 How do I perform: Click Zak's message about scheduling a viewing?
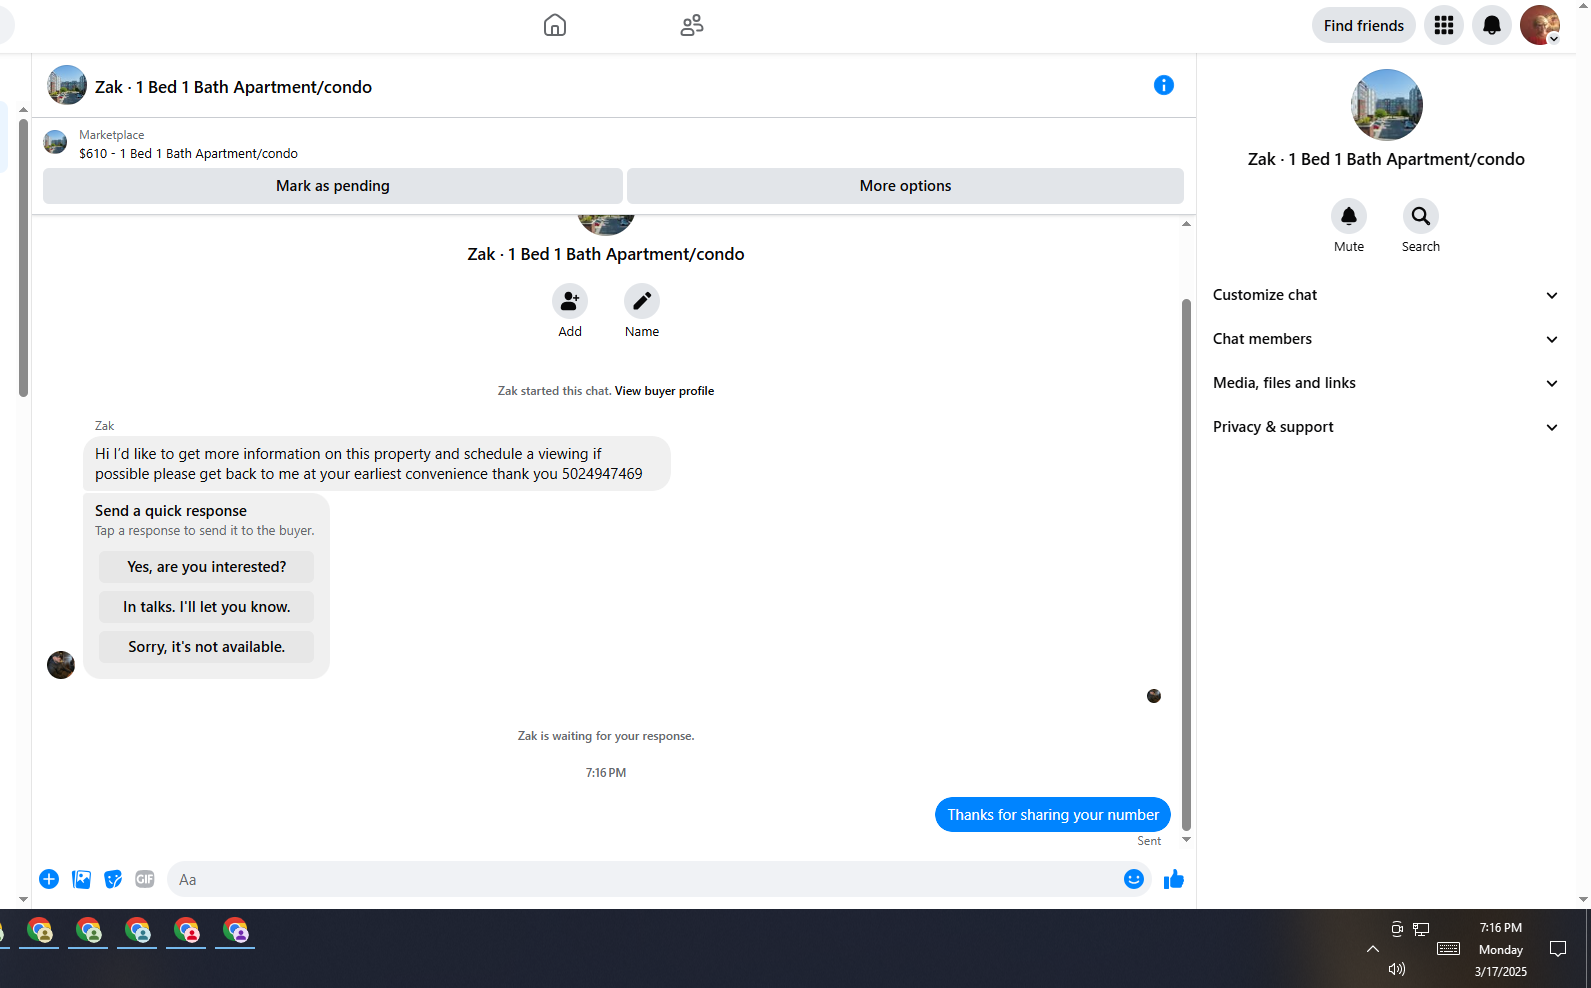click(377, 464)
